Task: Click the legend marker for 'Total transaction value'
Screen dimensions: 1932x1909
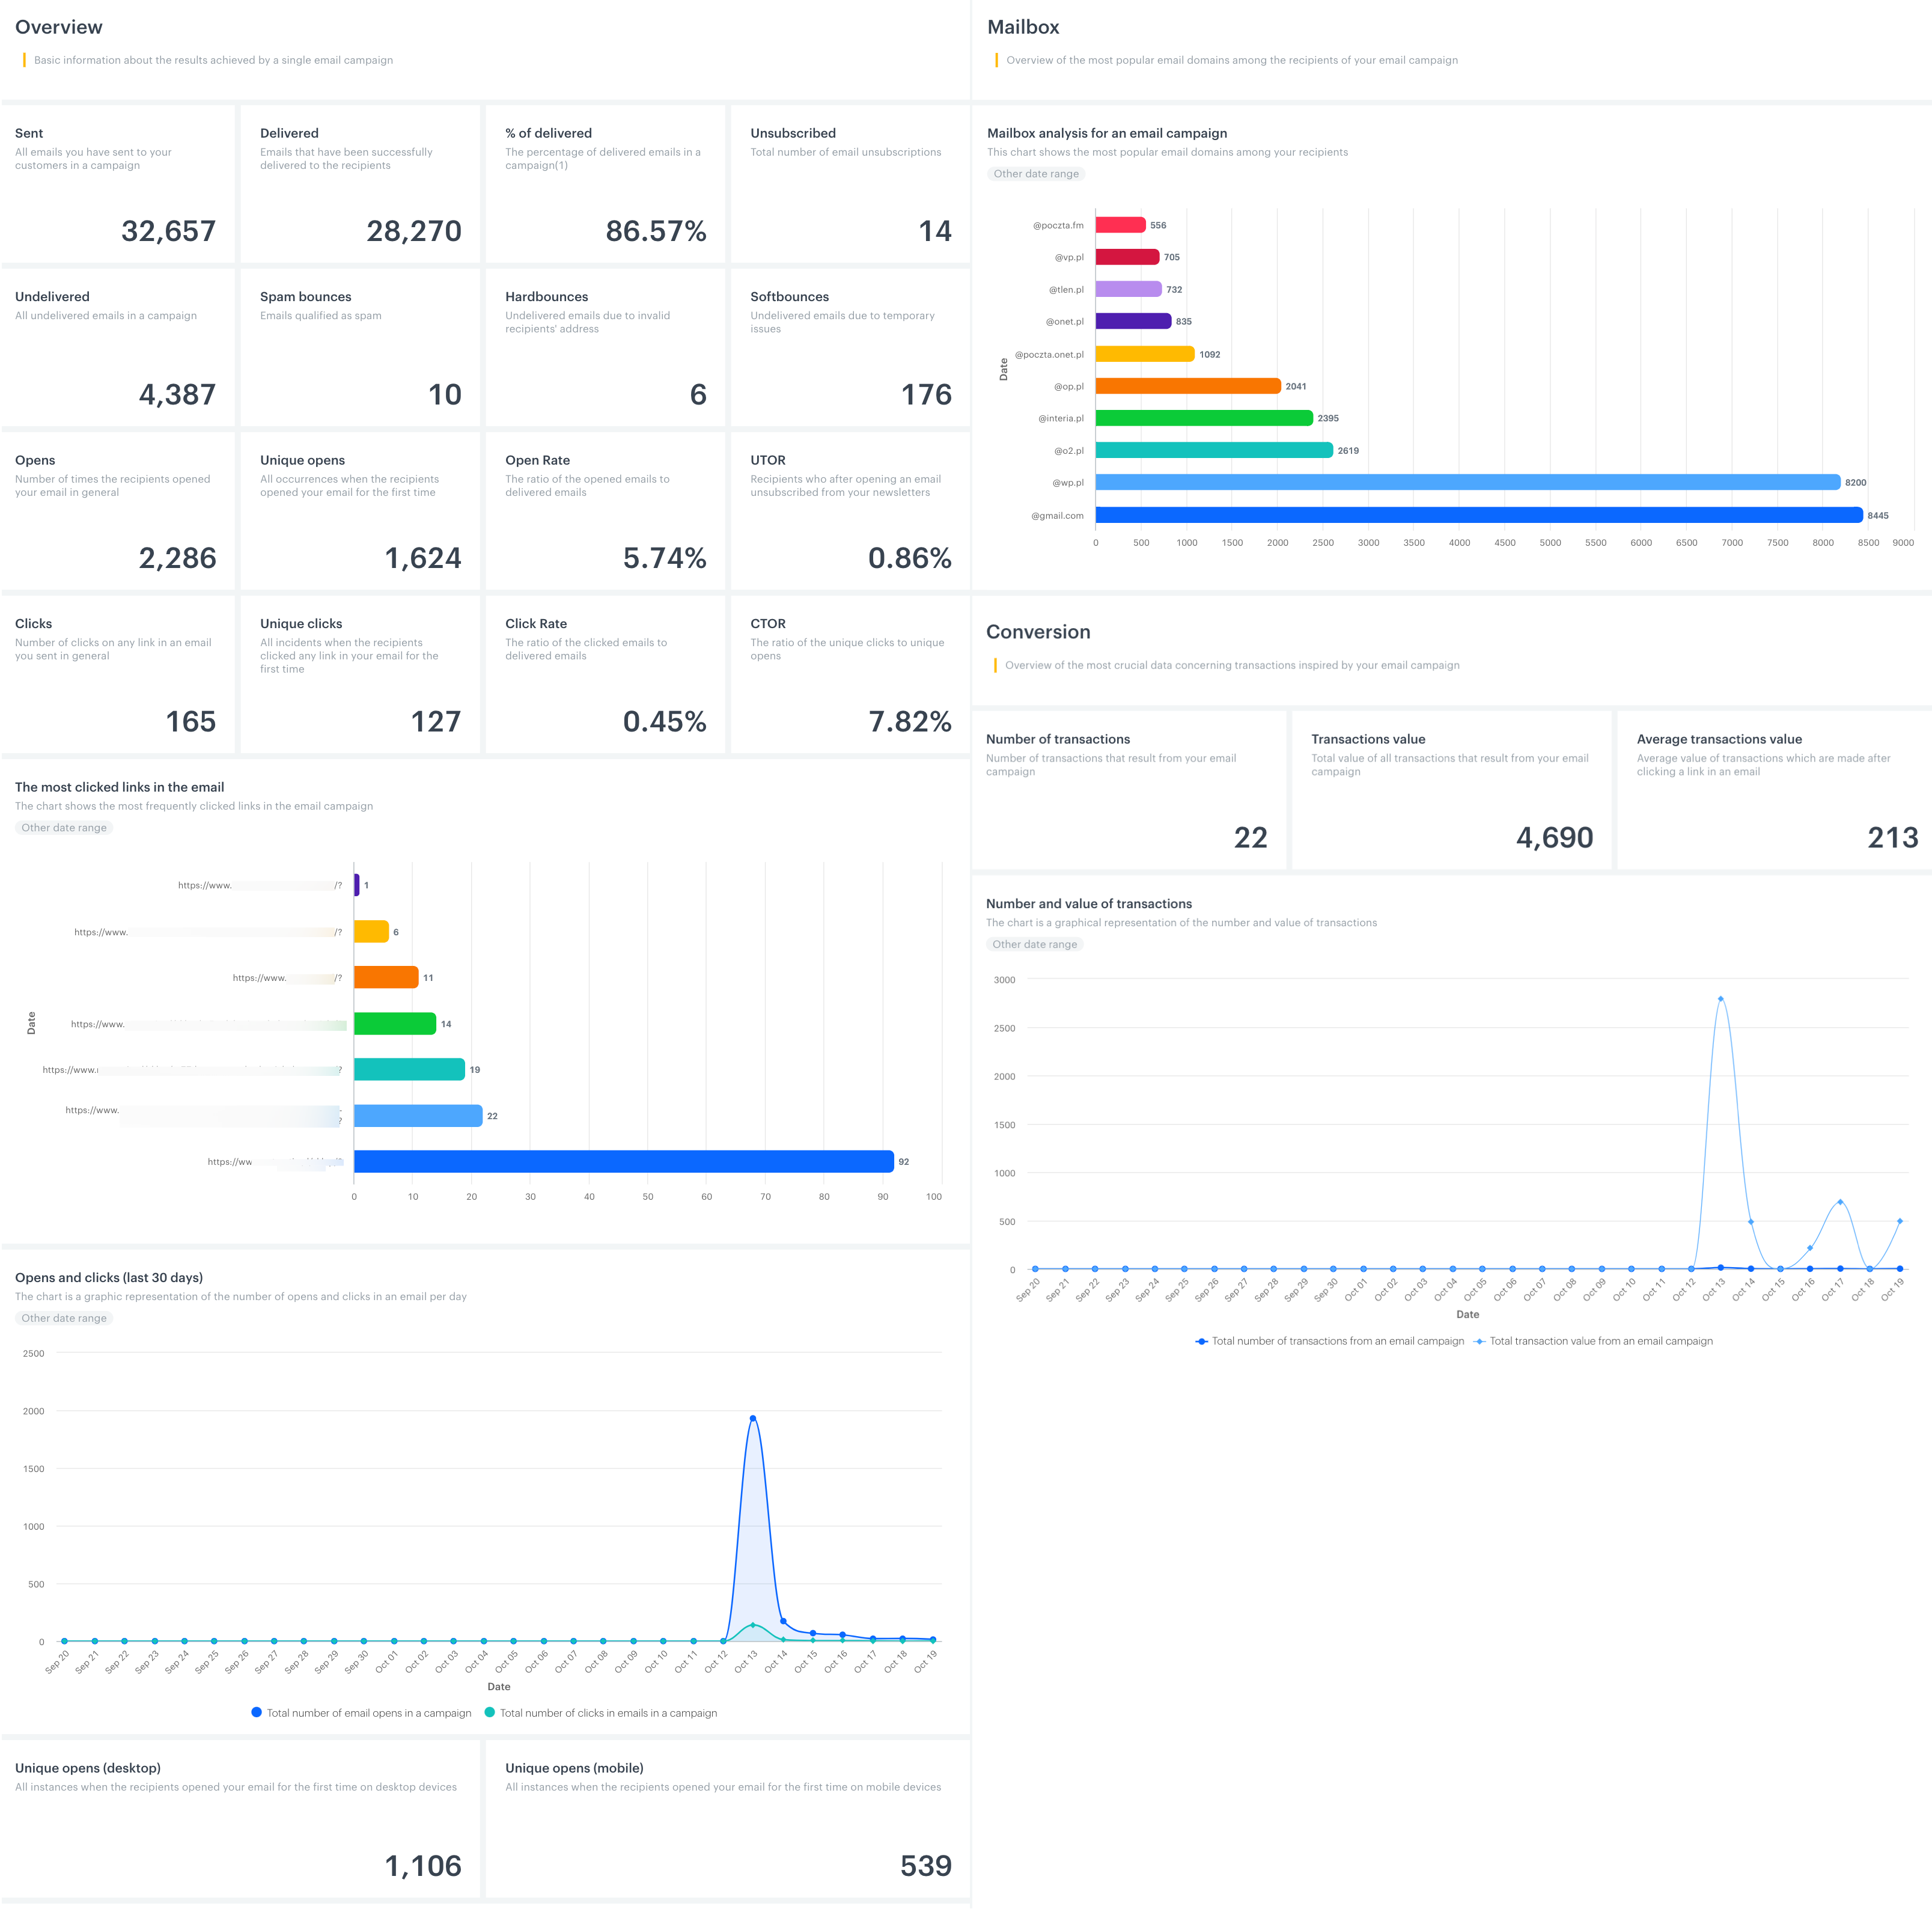Action: pos(1480,1341)
